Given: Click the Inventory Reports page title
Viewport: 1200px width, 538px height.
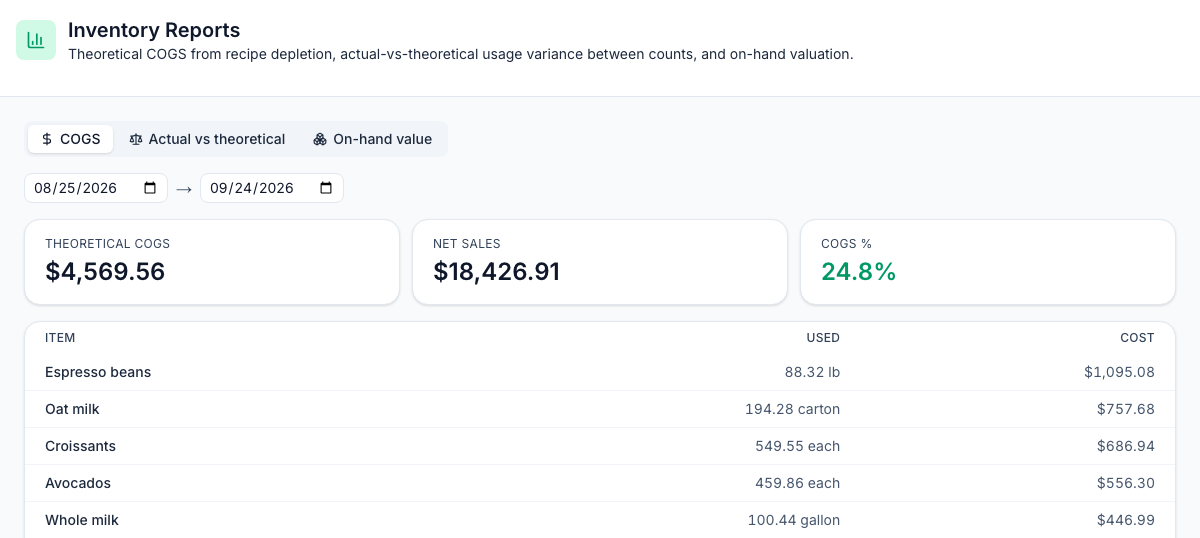Looking at the screenshot, I should [154, 31].
